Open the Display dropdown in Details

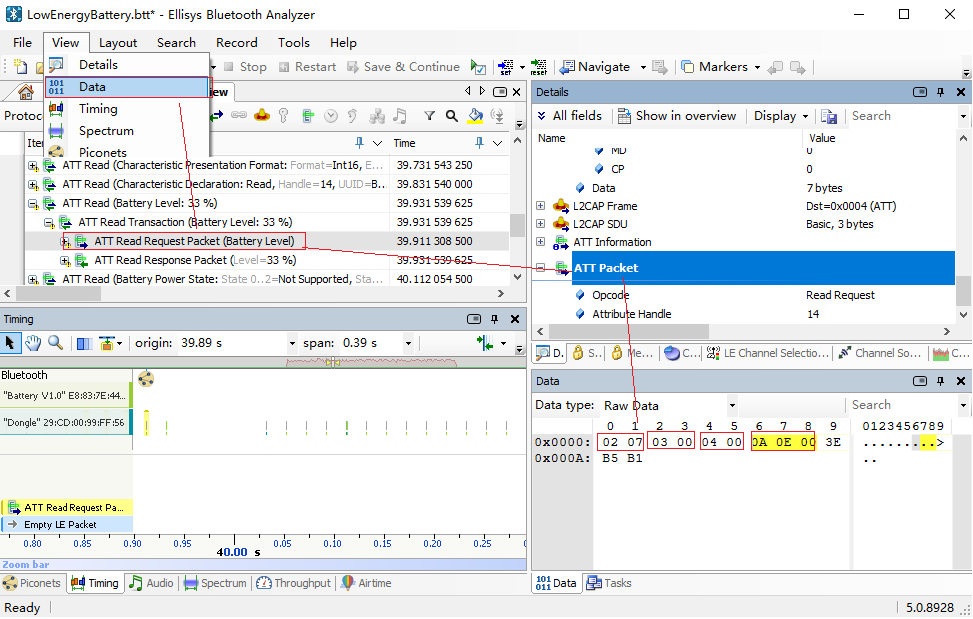[781, 116]
